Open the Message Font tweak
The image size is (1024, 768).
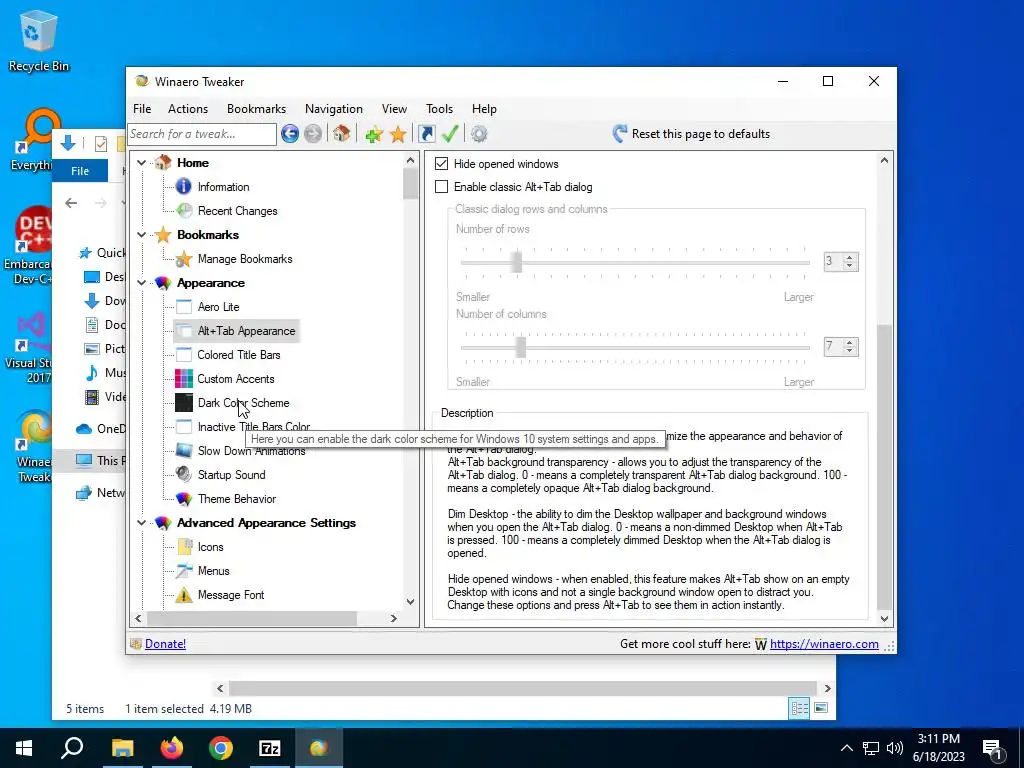(x=231, y=595)
